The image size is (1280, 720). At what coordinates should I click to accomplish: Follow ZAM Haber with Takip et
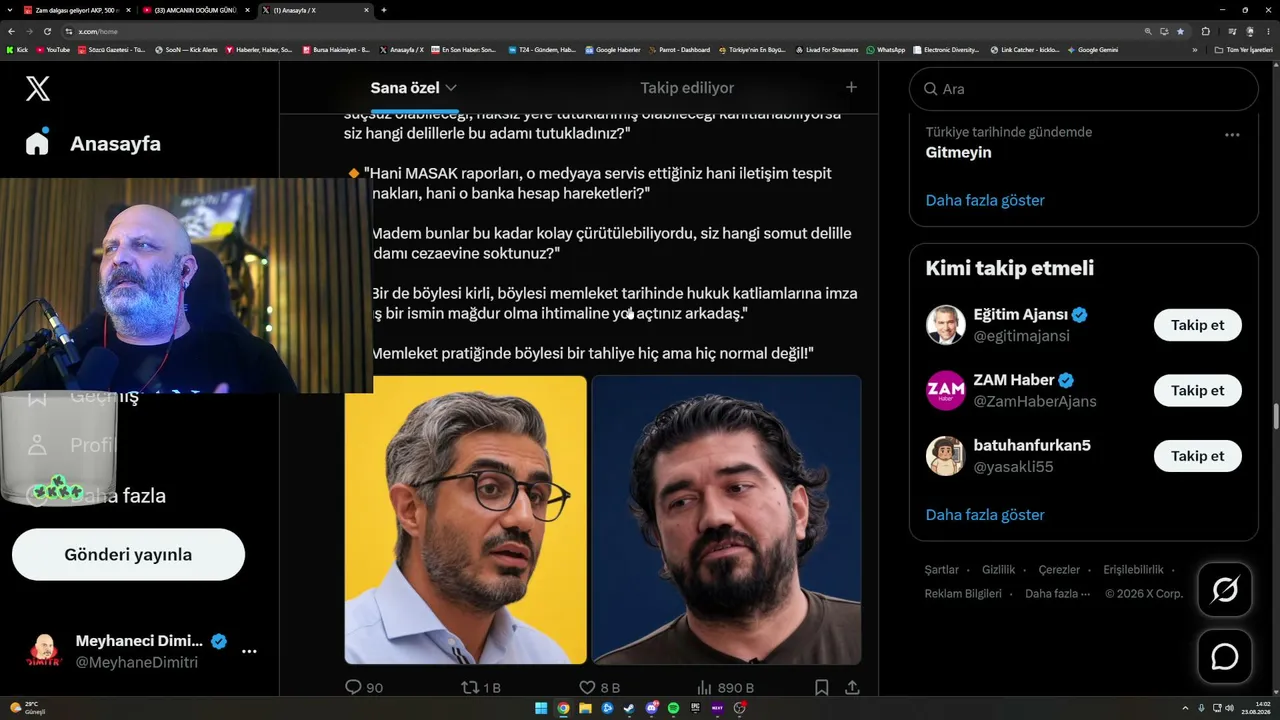coord(1198,390)
